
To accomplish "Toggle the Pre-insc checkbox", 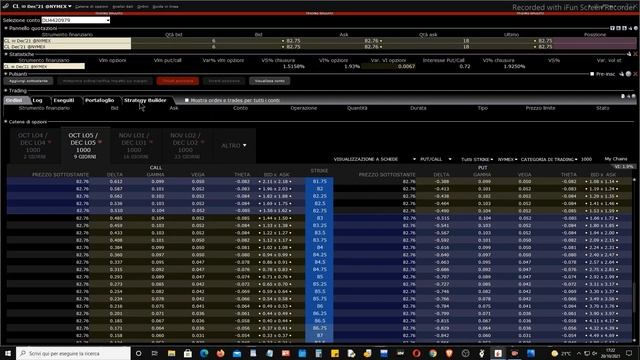I will (x=592, y=74).
